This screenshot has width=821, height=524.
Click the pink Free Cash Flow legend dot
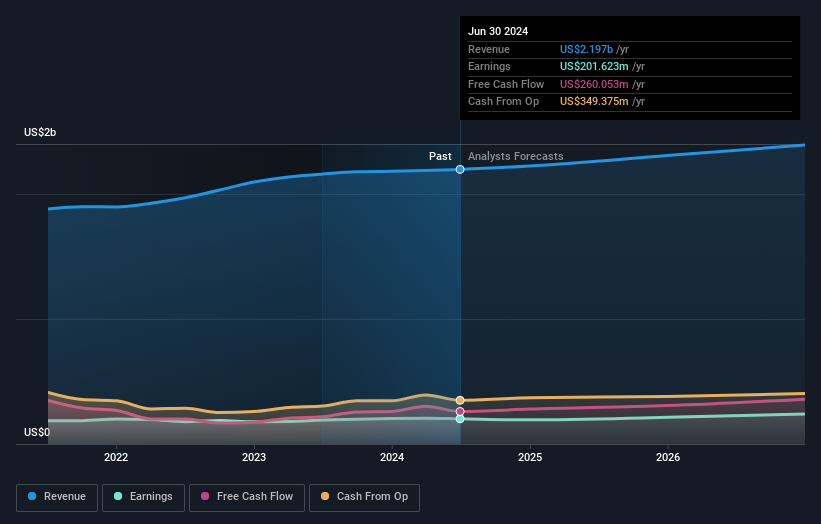click(x=205, y=496)
